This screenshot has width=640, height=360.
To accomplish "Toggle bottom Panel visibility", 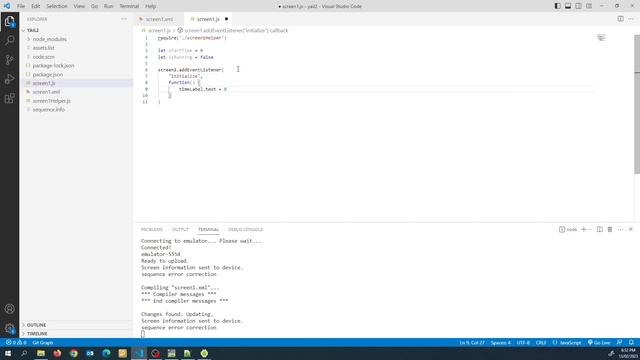I will pyautogui.click(x=568, y=6).
